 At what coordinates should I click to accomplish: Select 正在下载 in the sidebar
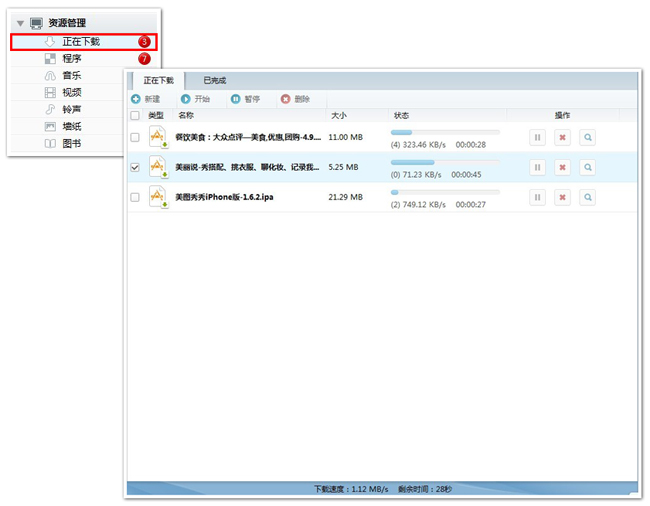[84, 42]
